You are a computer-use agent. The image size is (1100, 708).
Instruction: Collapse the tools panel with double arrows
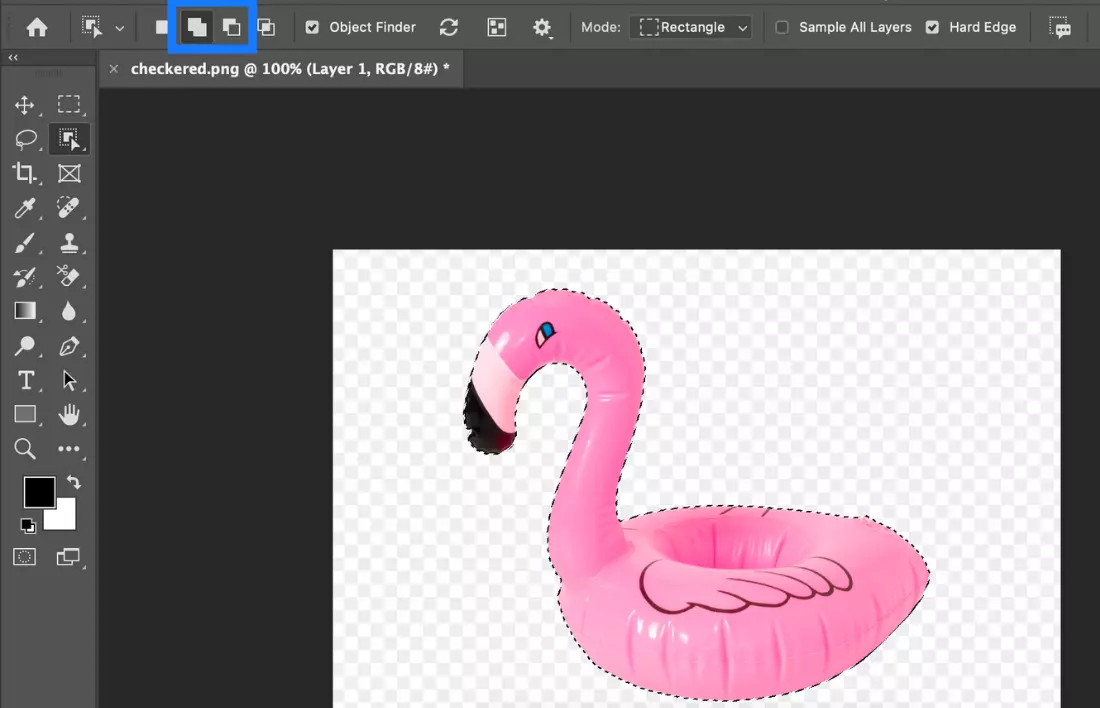[x=13, y=58]
